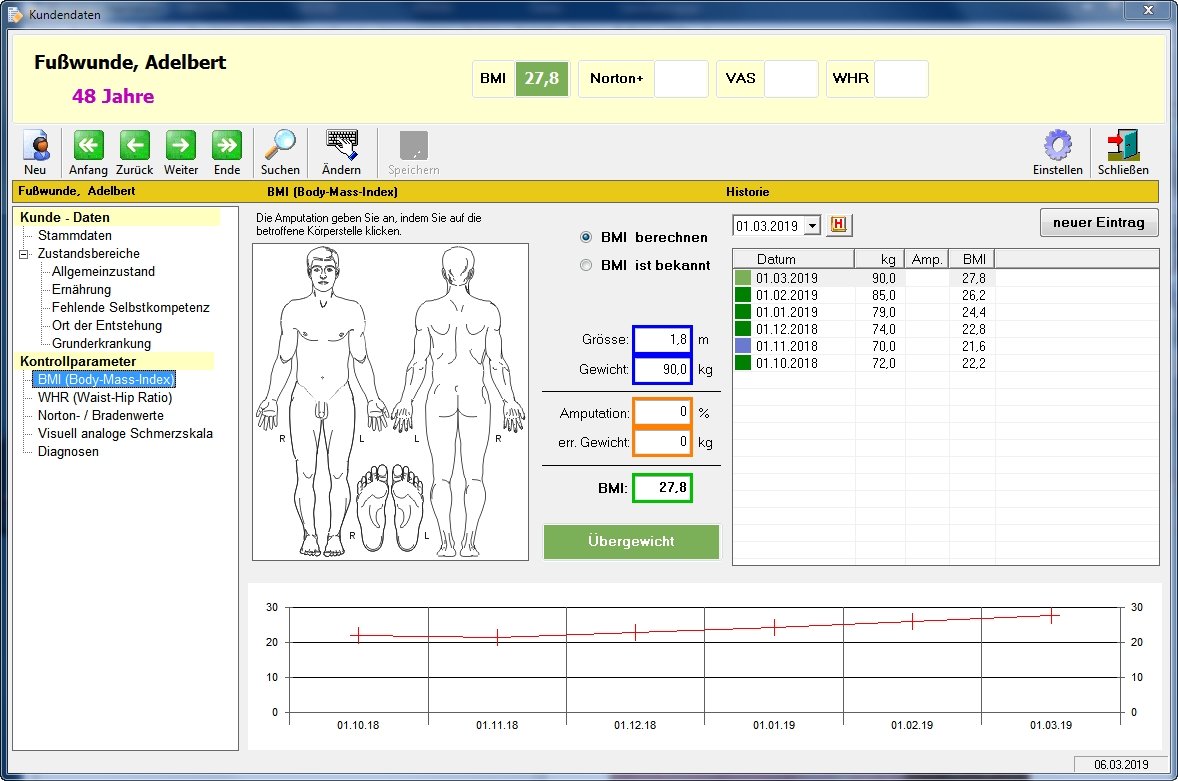The height and width of the screenshot is (781, 1178).
Task: Open WHR (Waist-Hip Ratio) in the tree
Action: coord(104,398)
